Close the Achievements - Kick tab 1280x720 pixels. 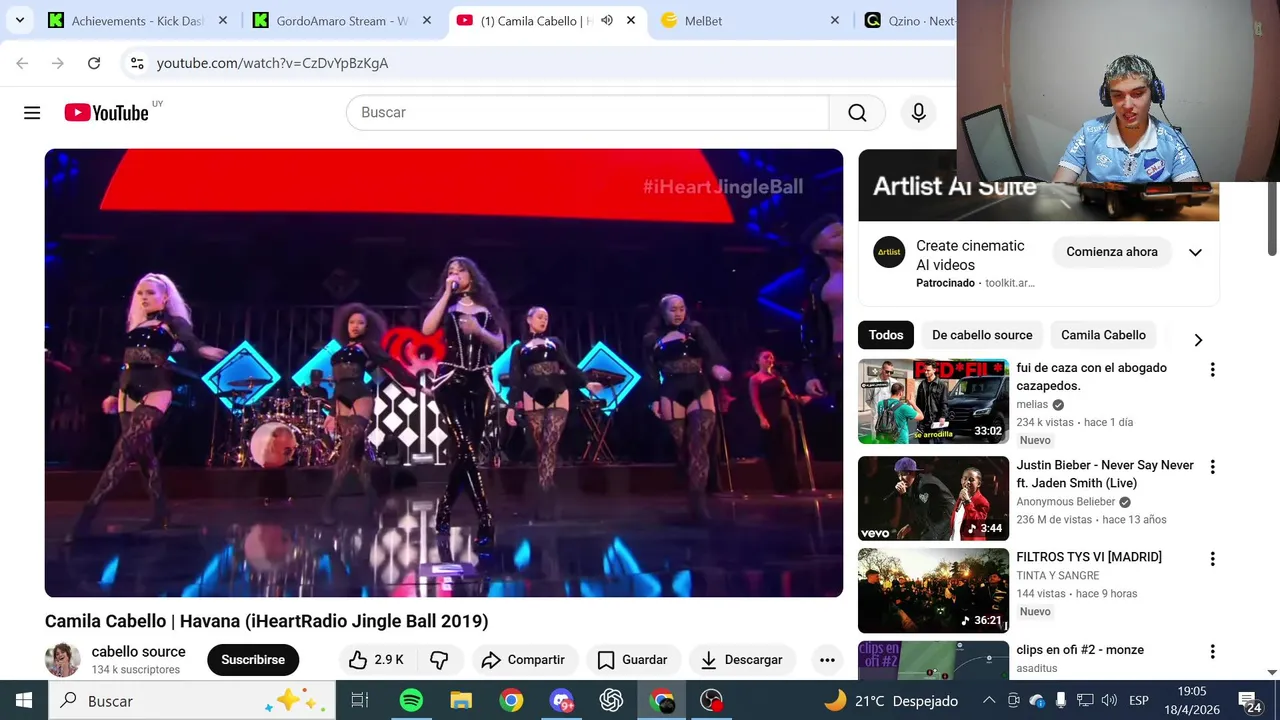coord(223,20)
